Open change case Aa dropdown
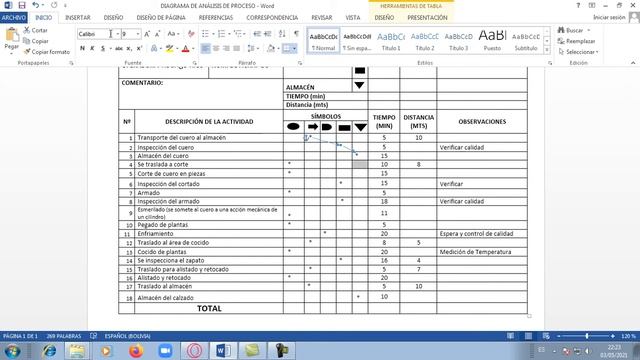640x360 pixels. [x=173, y=34]
